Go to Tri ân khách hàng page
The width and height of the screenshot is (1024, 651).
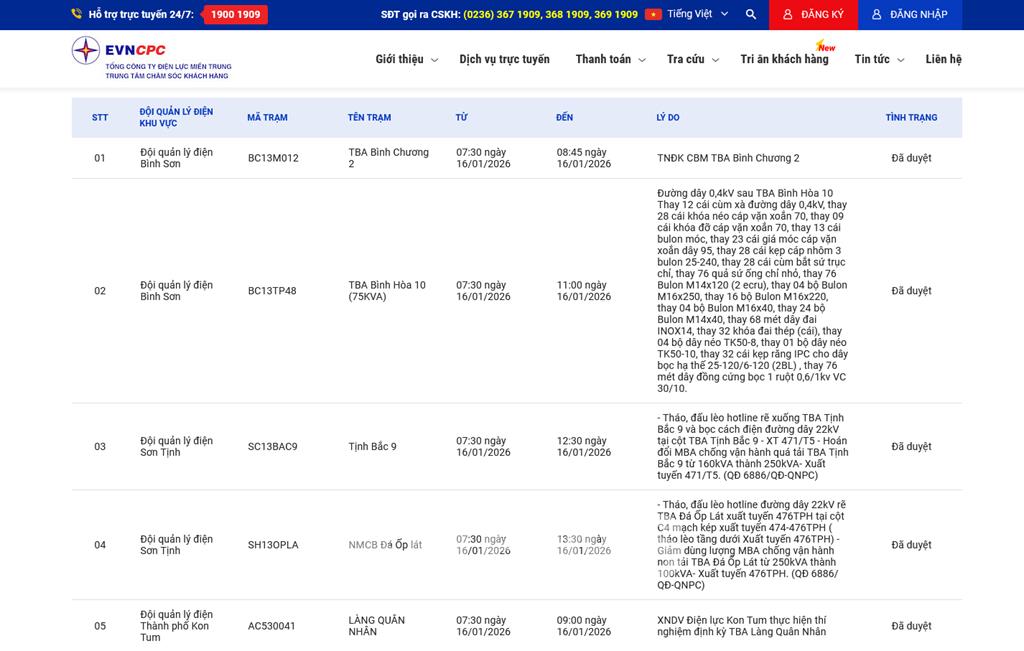point(784,59)
